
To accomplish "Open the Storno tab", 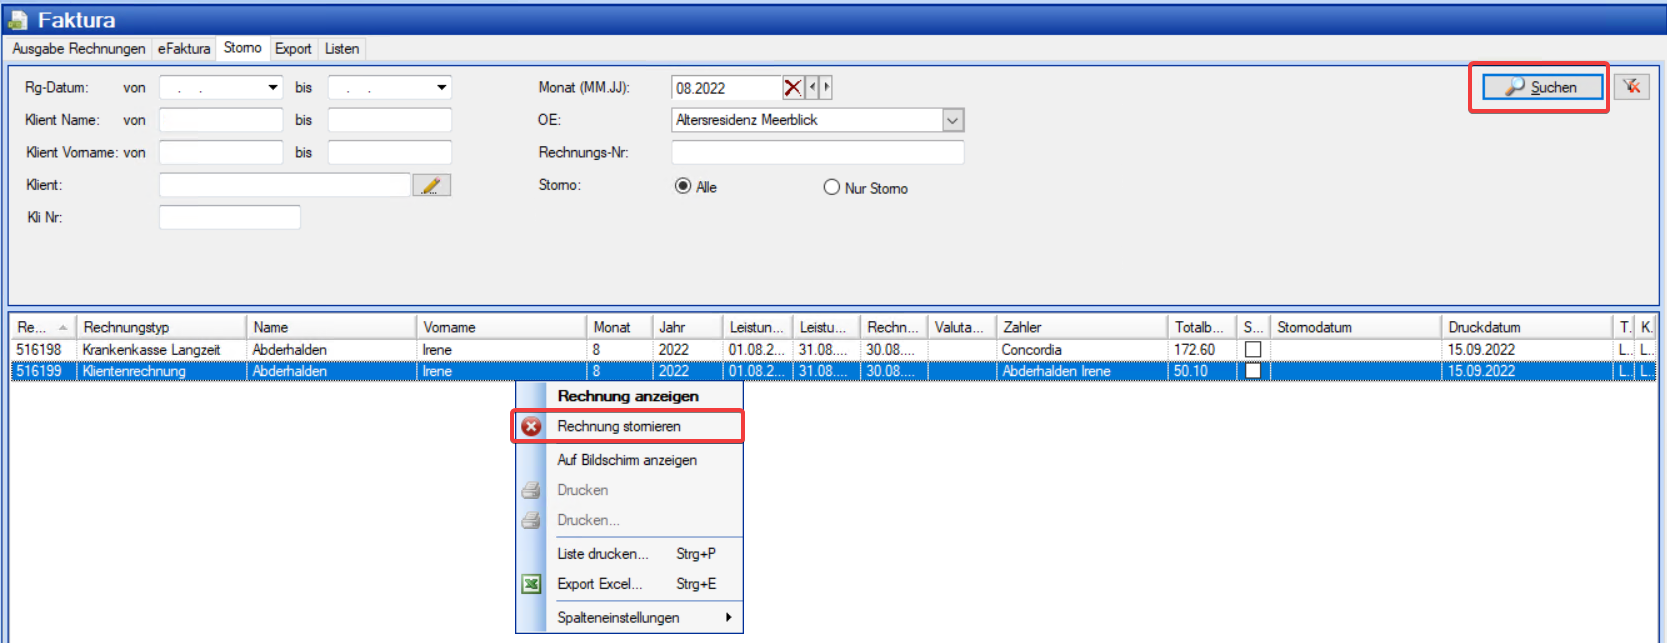I will pyautogui.click(x=243, y=47).
